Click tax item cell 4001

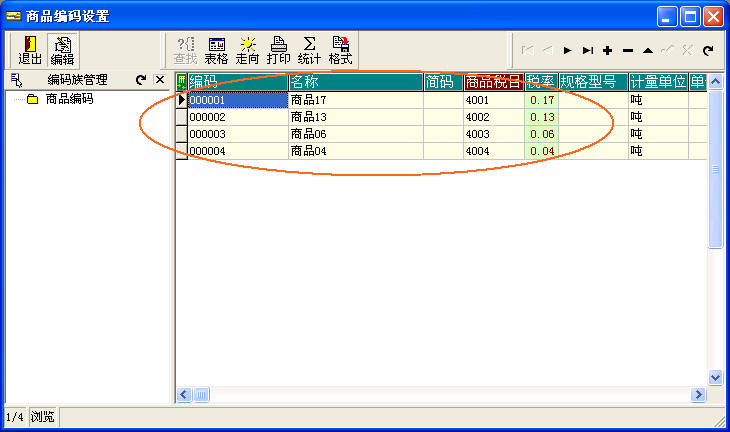coord(494,100)
